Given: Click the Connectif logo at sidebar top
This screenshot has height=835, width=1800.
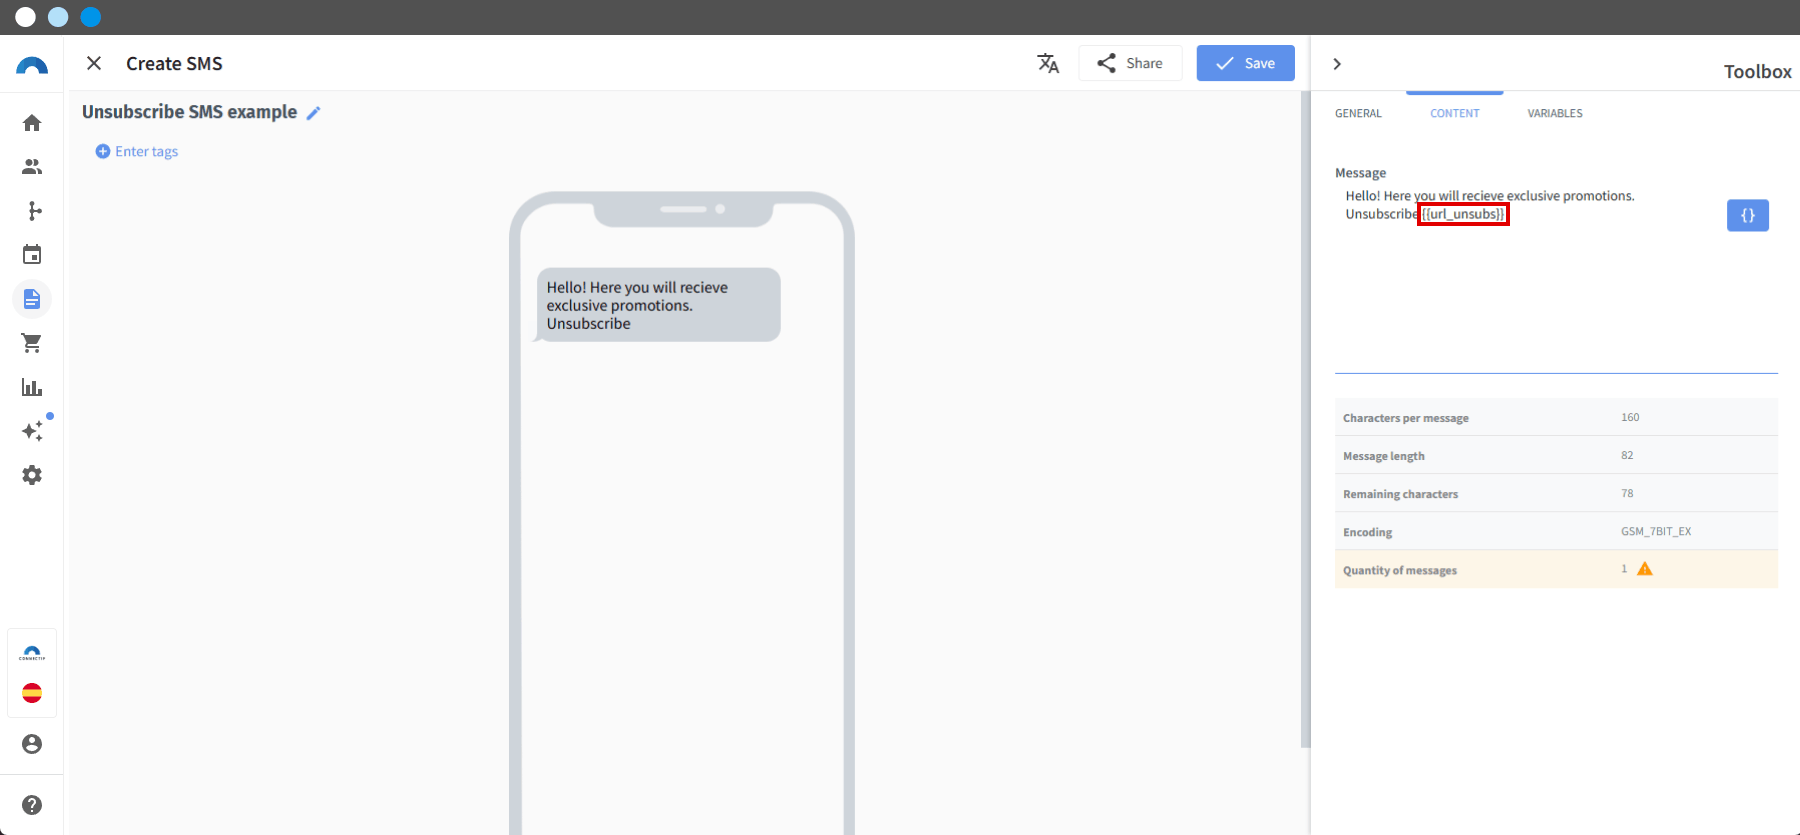Looking at the screenshot, I should [32, 66].
